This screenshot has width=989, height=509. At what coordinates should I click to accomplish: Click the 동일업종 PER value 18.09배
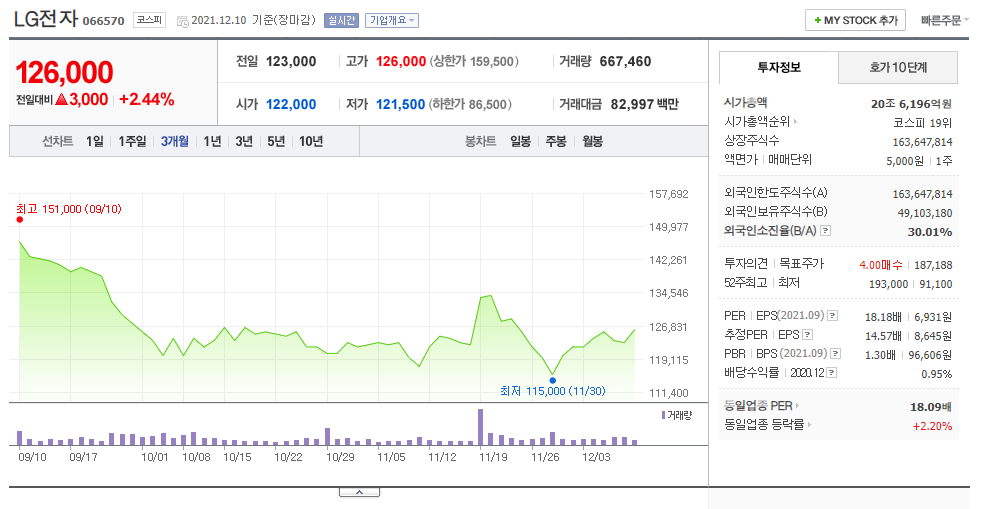tap(930, 407)
